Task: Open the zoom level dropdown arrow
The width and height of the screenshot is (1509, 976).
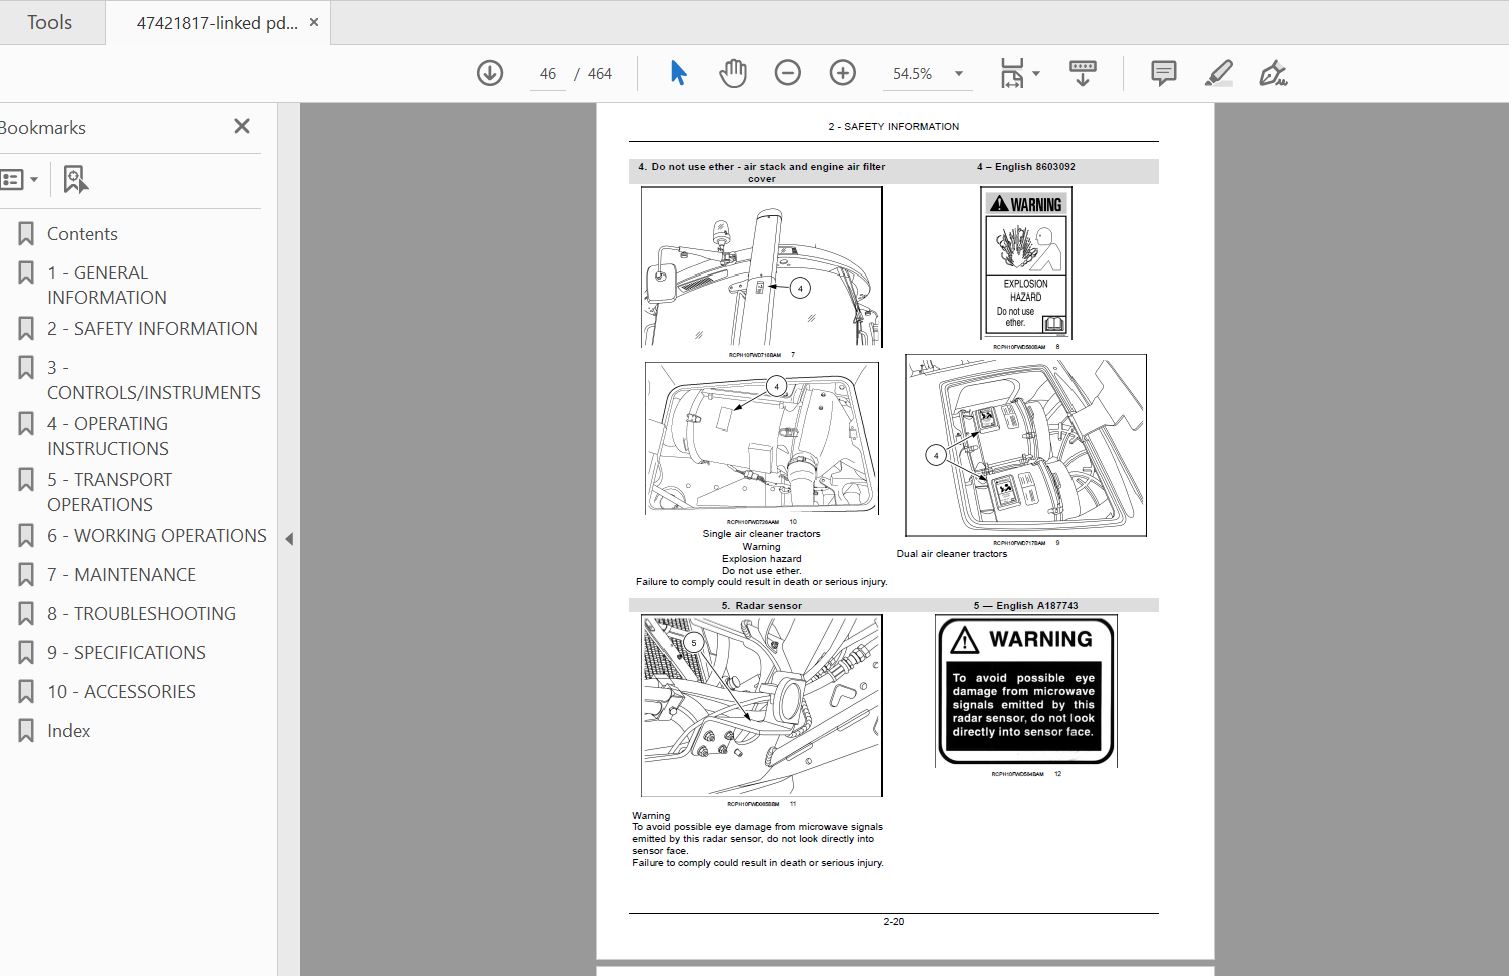Action: (x=959, y=73)
